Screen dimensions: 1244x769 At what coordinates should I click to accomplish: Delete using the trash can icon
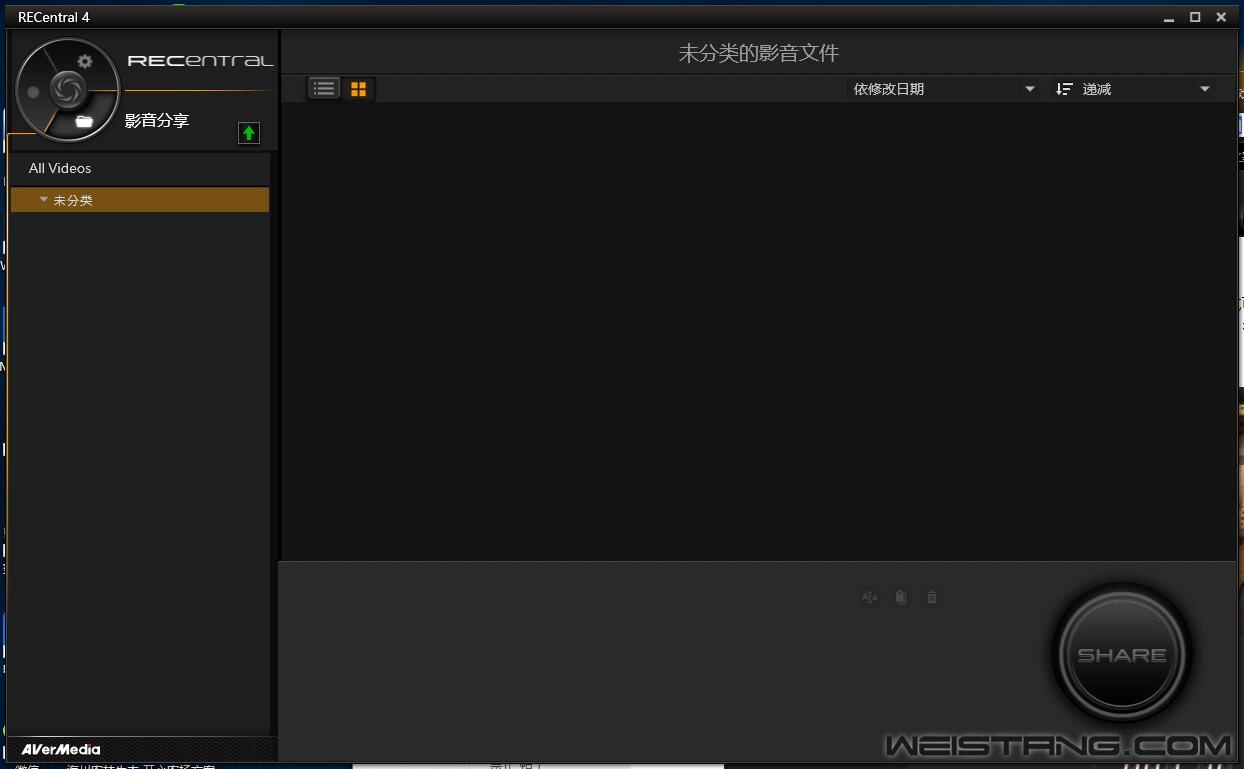click(932, 597)
